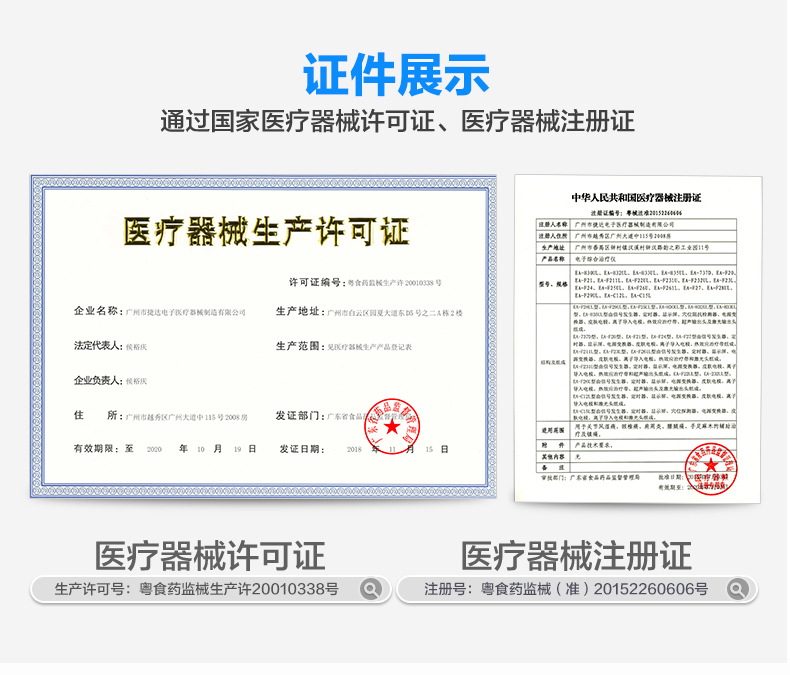Click the 生产地址 field on the certificate

click(369, 312)
